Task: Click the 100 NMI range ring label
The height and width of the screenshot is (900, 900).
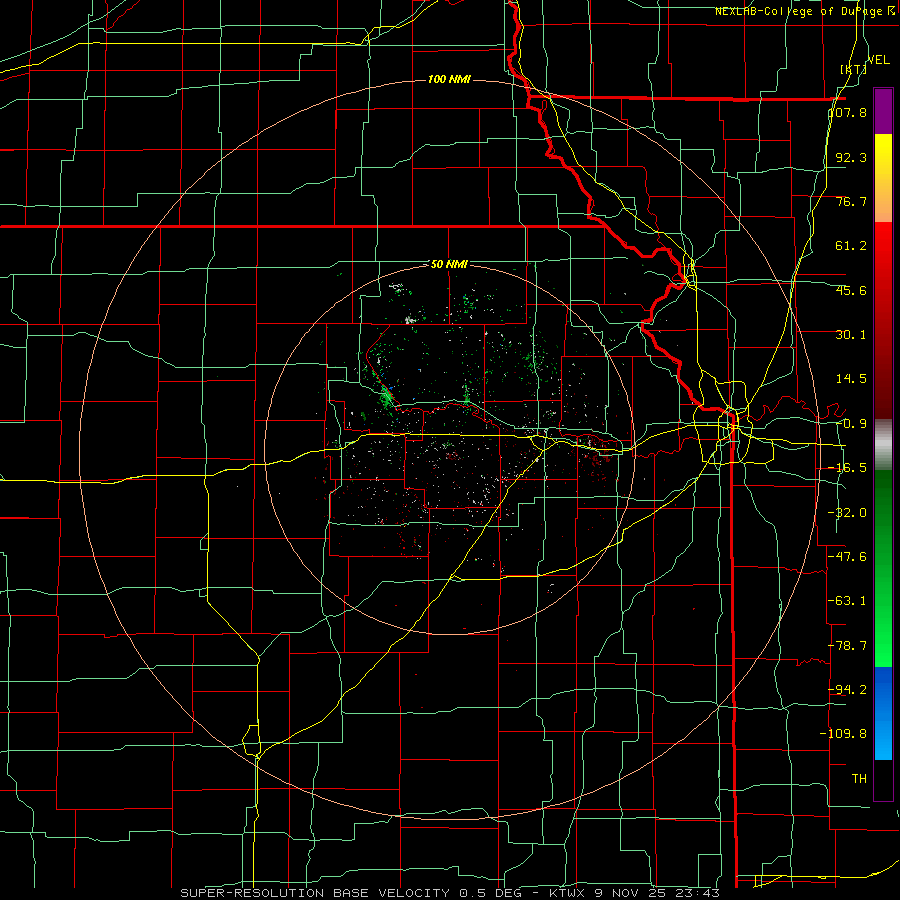Action: pyautogui.click(x=449, y=79)
